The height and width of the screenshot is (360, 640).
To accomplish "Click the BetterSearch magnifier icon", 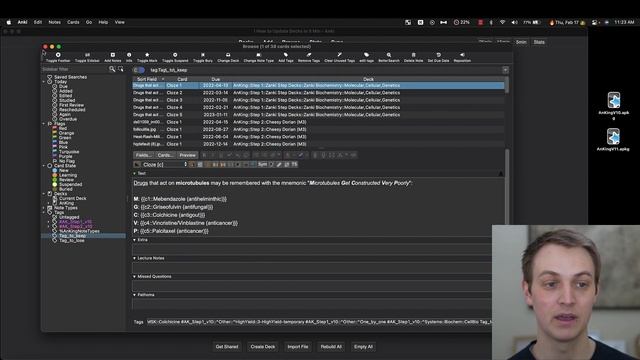I will (x=389, y=55).
